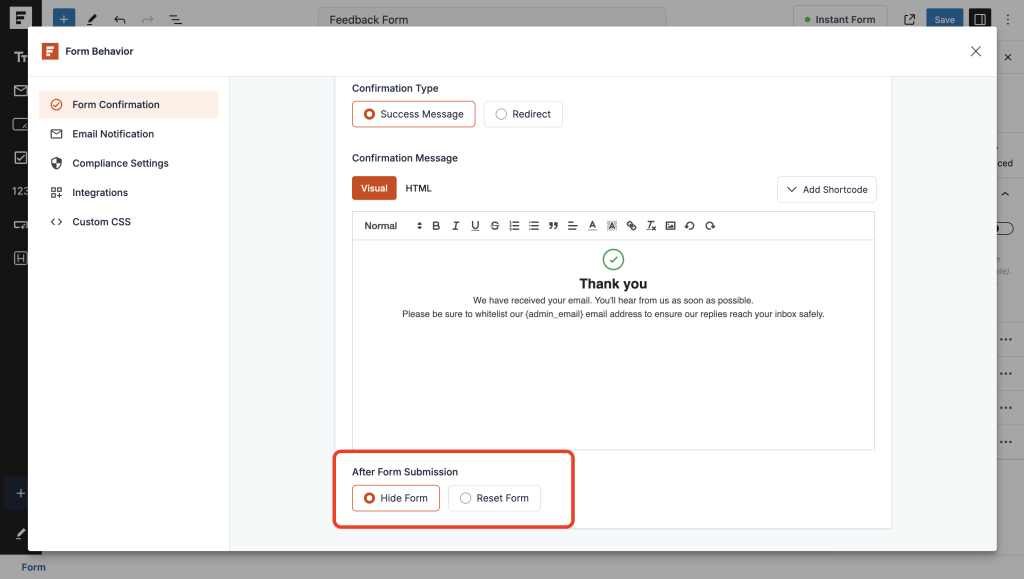Open the Normal paragraph style dropdown
1024x579 pixels.
(x=381, y=225)
